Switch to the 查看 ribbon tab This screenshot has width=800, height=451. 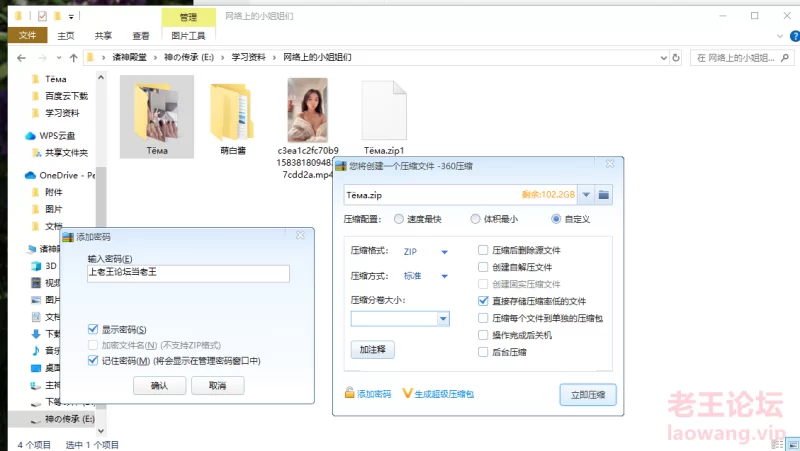(141, 35)
